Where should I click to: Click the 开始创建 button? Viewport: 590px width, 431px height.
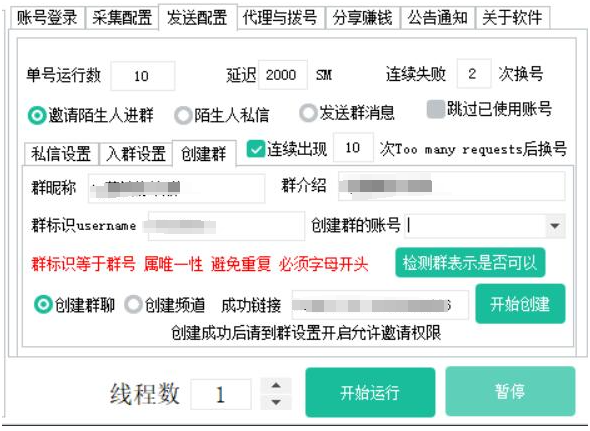click(520, 304)
